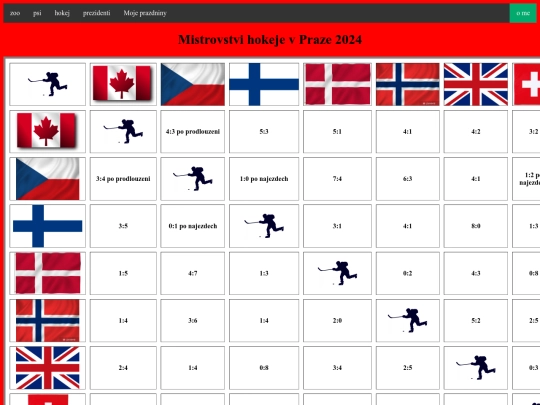Click the UK flag in header row
Image resolution: width=540 pixels, height=405 pixels.
coord(476,84)
